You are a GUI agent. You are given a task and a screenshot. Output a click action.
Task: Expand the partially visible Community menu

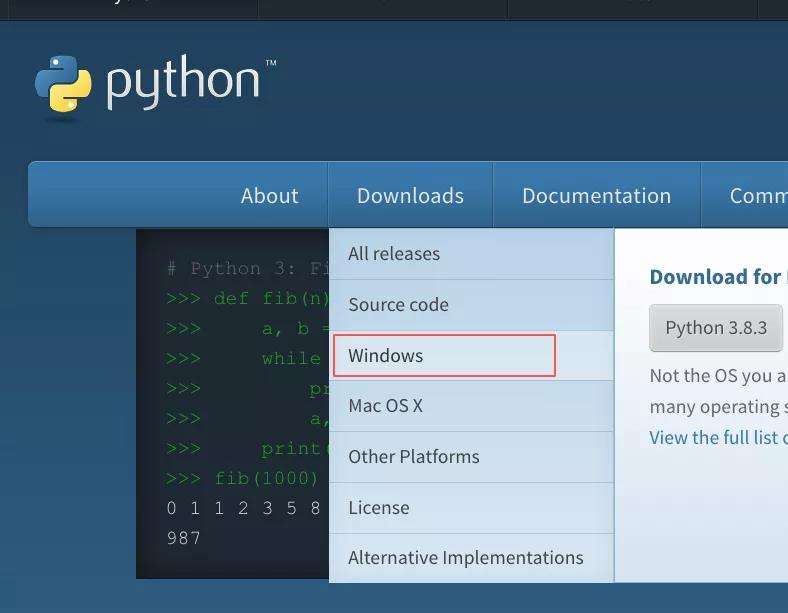[x=757, y=196]
